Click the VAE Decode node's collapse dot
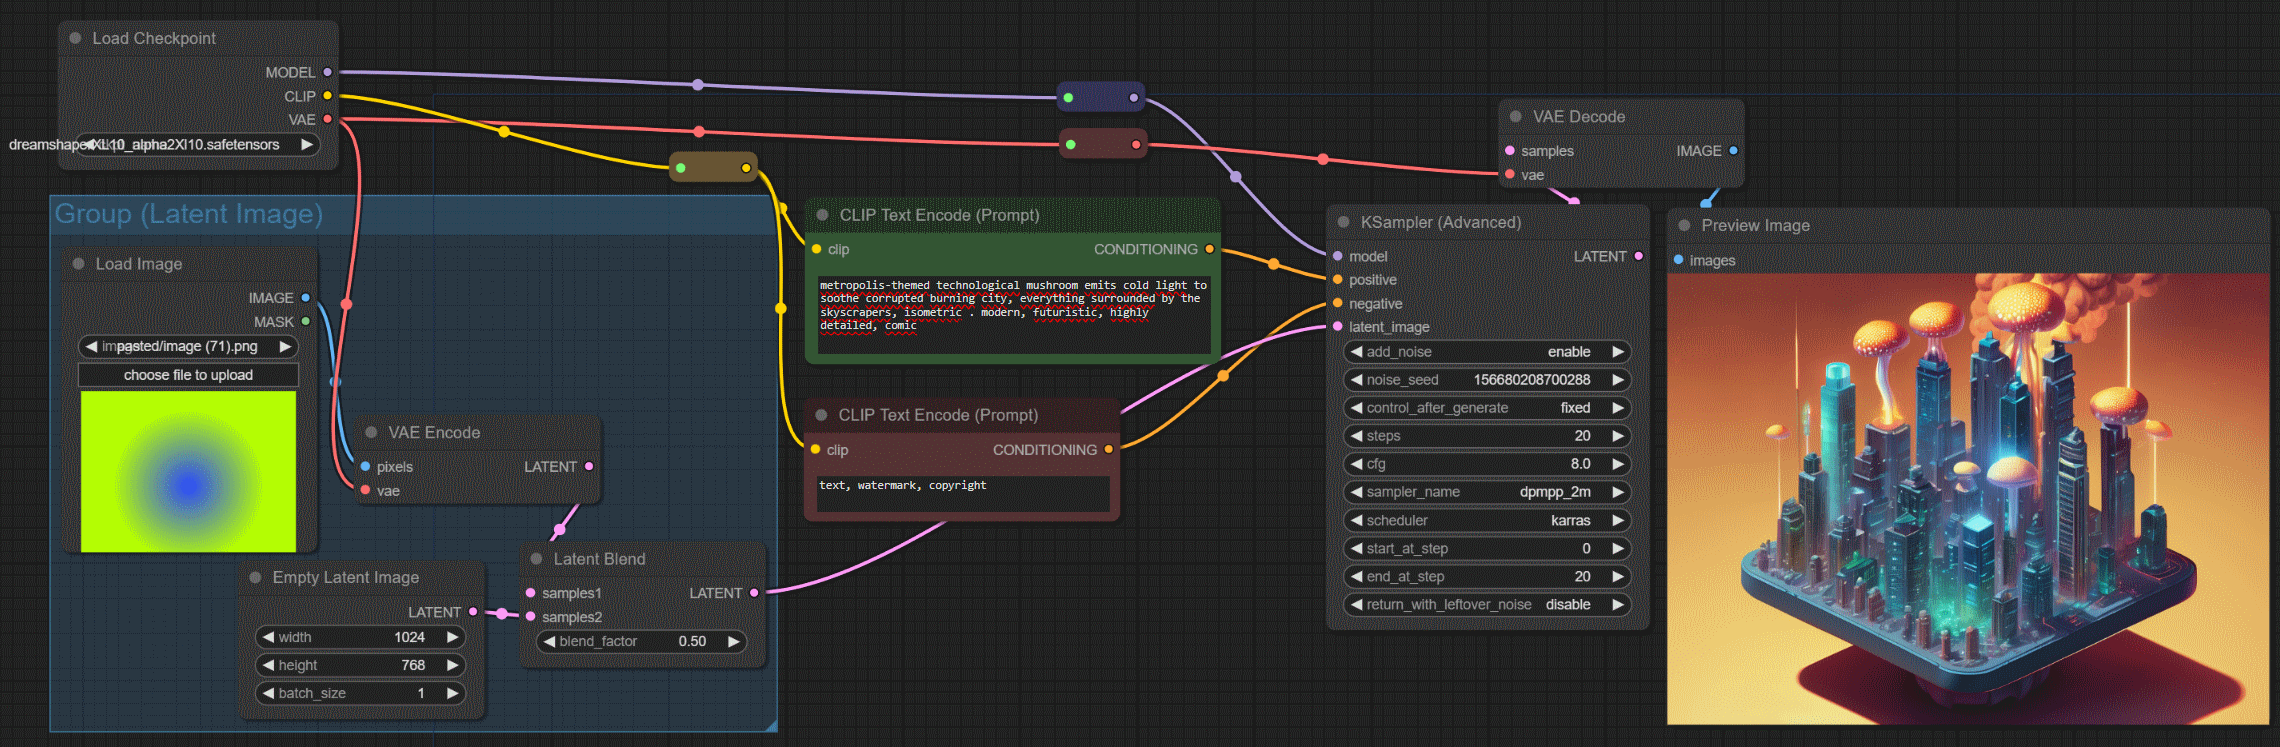Image resolution: width=2280 pixels, height=747 pixels. tap(1515, 117)
